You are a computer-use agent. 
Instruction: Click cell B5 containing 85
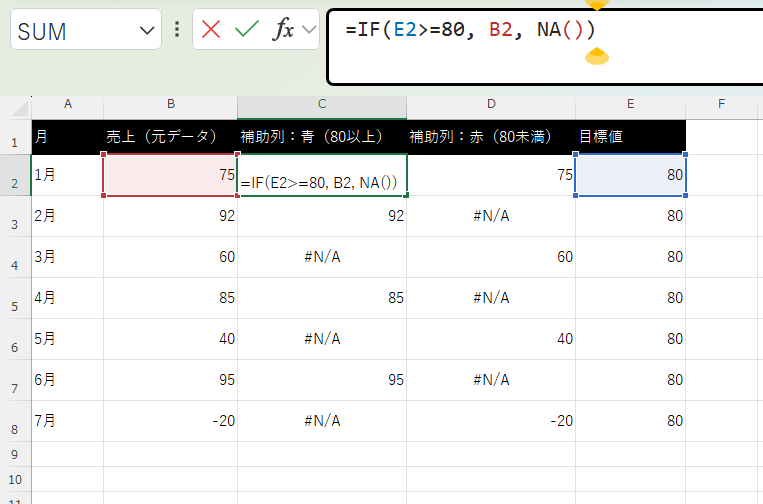point(170,298)
